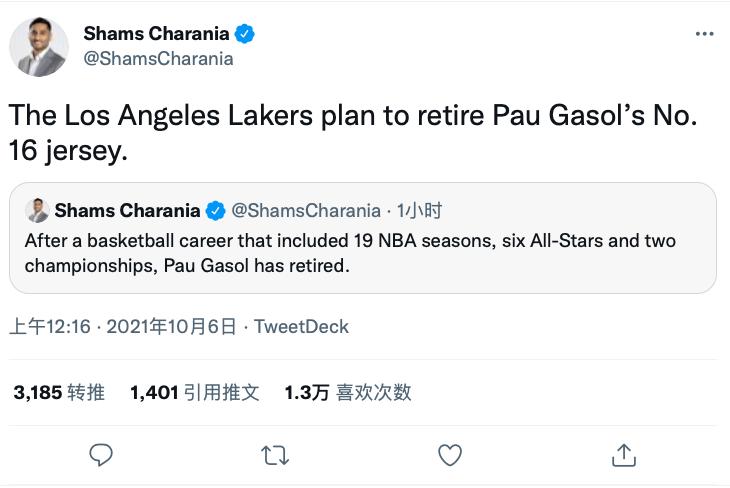Click the TweetDeck source label

point(301,326)
